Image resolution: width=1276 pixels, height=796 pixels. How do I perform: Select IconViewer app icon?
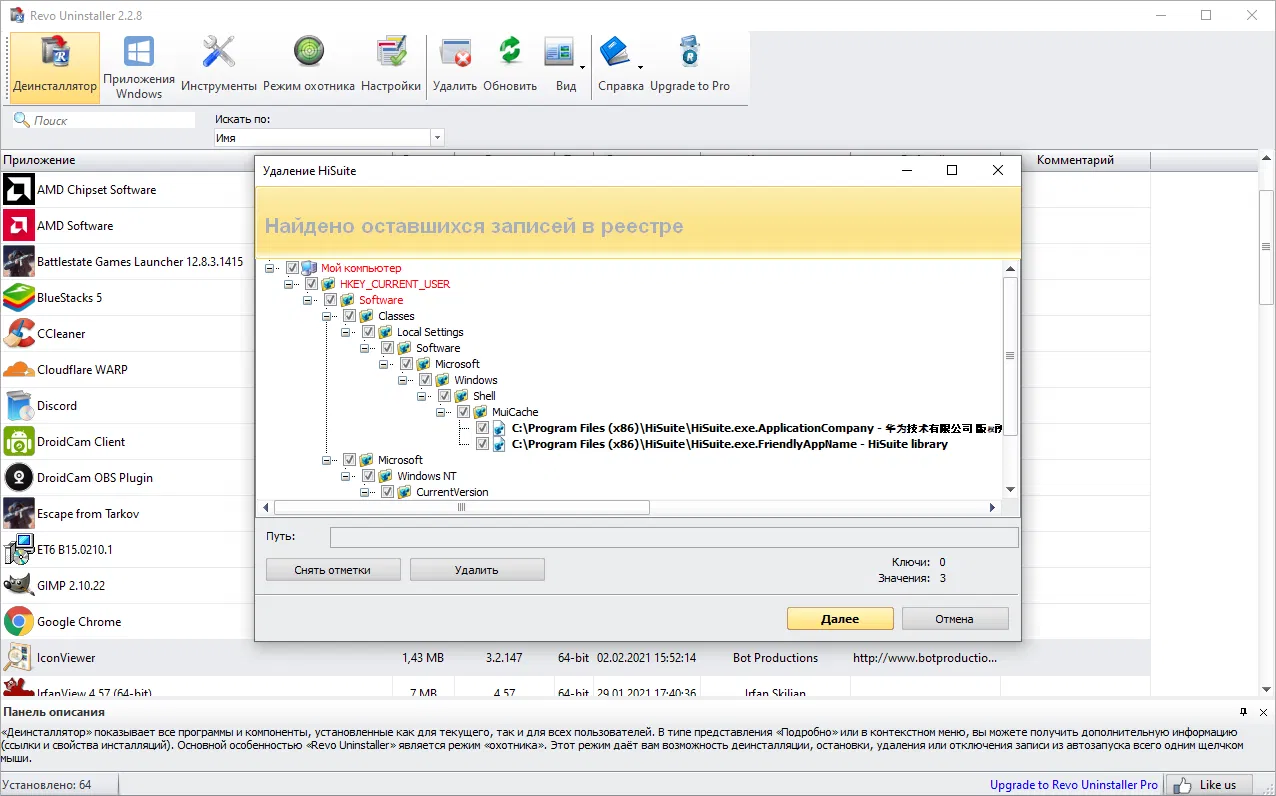click(19, 658)
